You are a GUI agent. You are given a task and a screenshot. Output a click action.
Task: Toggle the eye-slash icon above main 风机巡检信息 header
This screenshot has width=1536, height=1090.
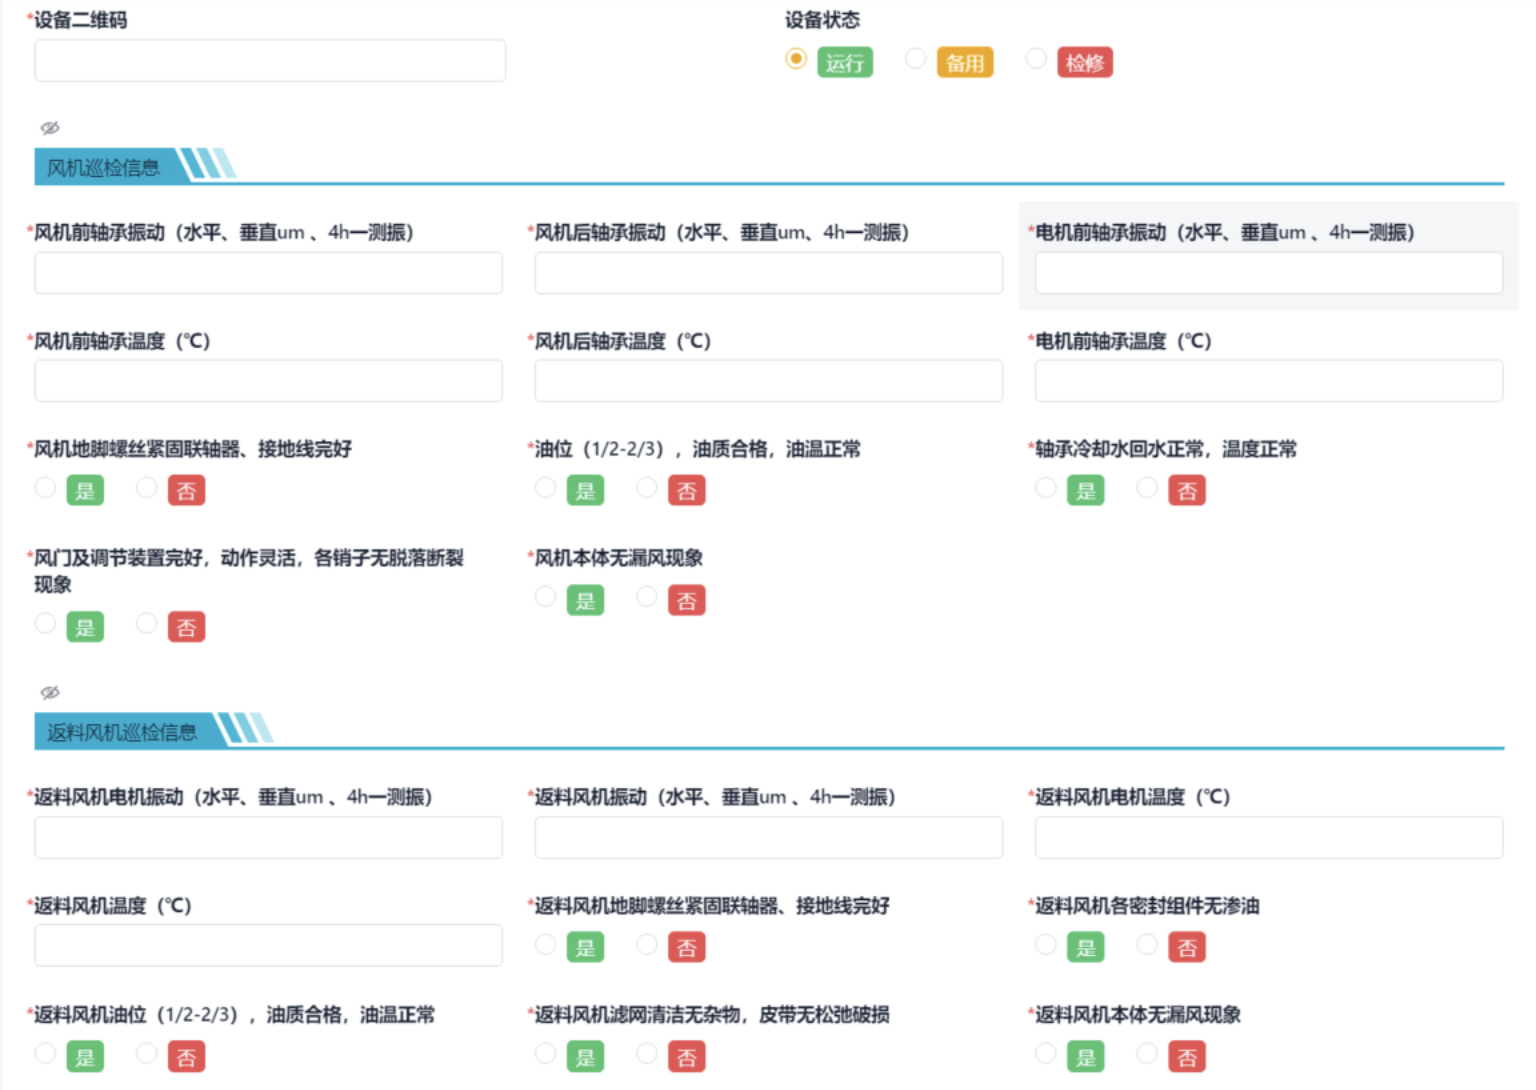(50, 127)
